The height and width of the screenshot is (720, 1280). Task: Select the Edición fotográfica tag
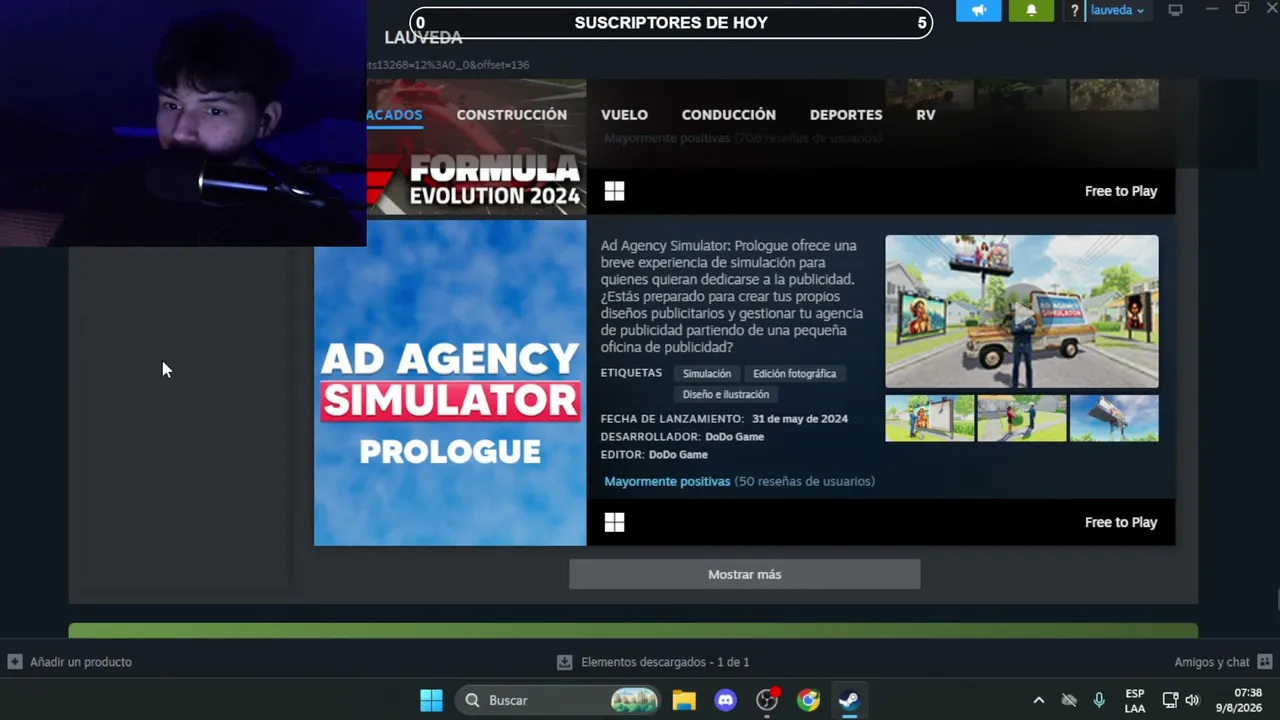pos(794,374)
